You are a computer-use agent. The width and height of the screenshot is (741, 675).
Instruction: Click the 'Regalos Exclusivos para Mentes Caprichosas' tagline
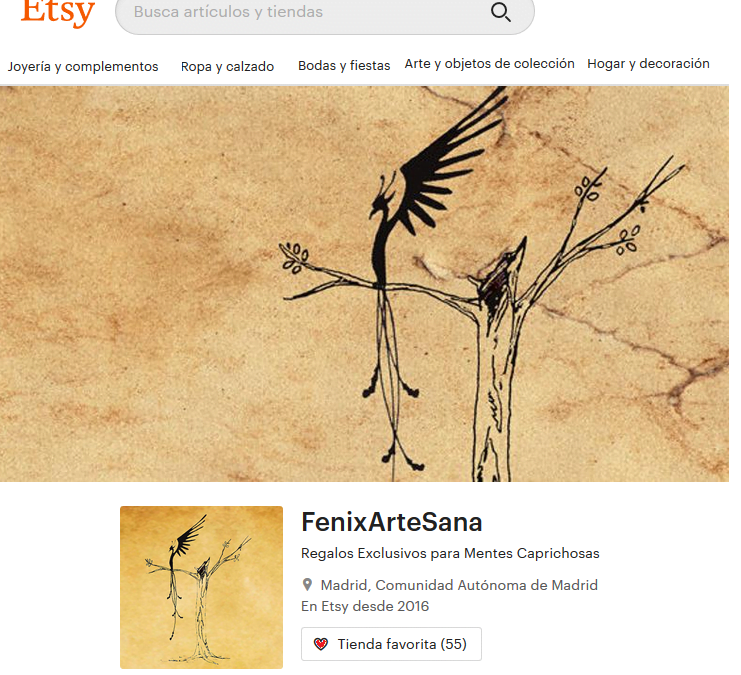(450, 553)
